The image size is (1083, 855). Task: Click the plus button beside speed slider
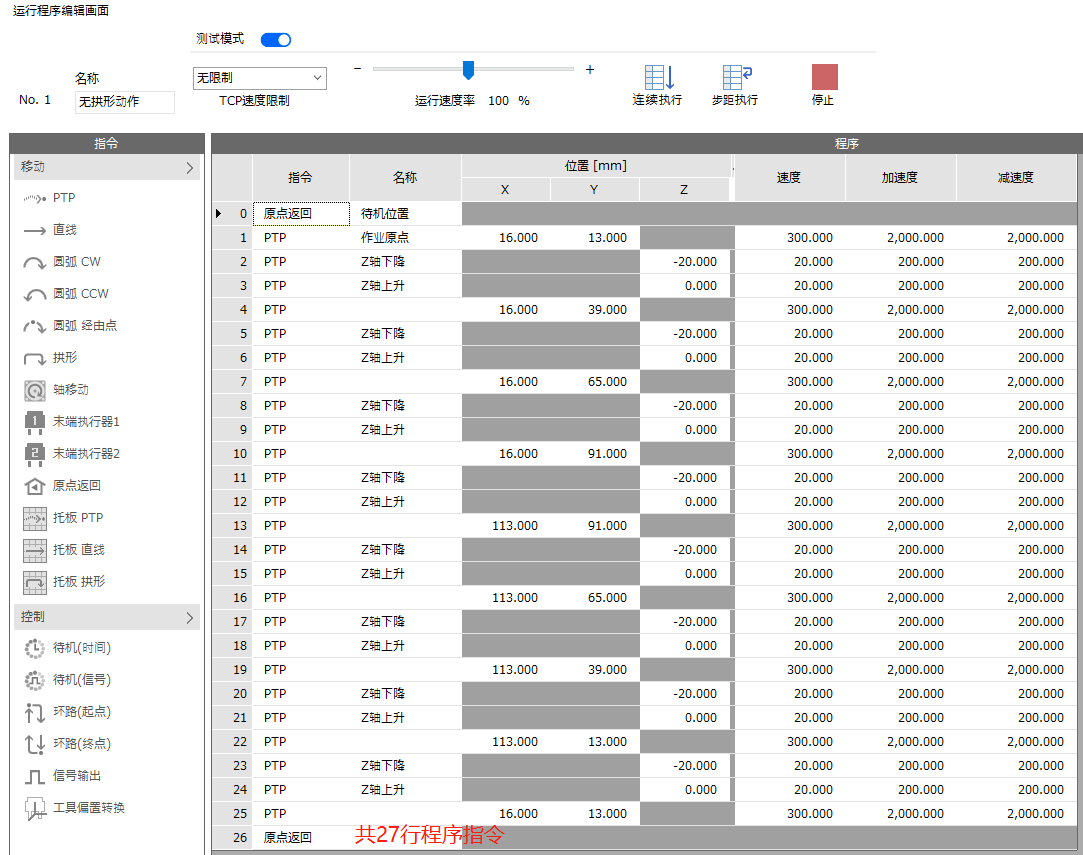(x=590, y=70)
